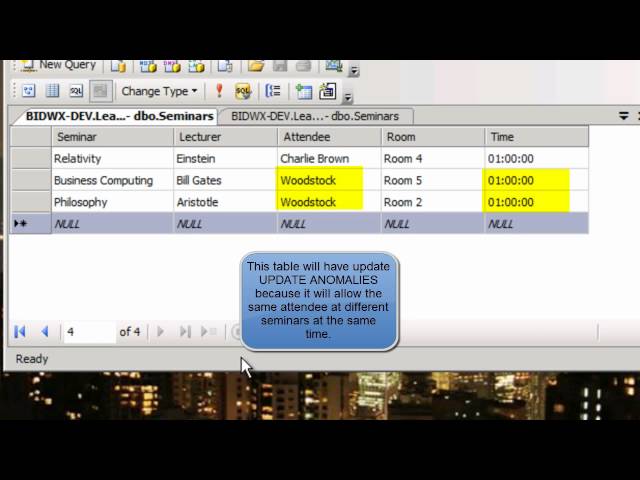Click the Seminar column header

point(113,137)
